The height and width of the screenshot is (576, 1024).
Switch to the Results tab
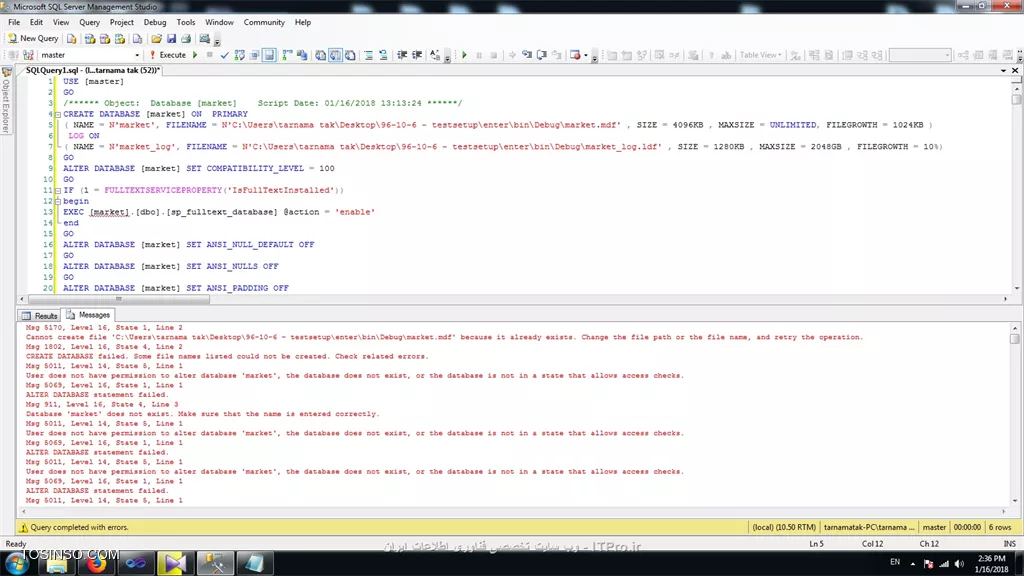tap(39, 315)
